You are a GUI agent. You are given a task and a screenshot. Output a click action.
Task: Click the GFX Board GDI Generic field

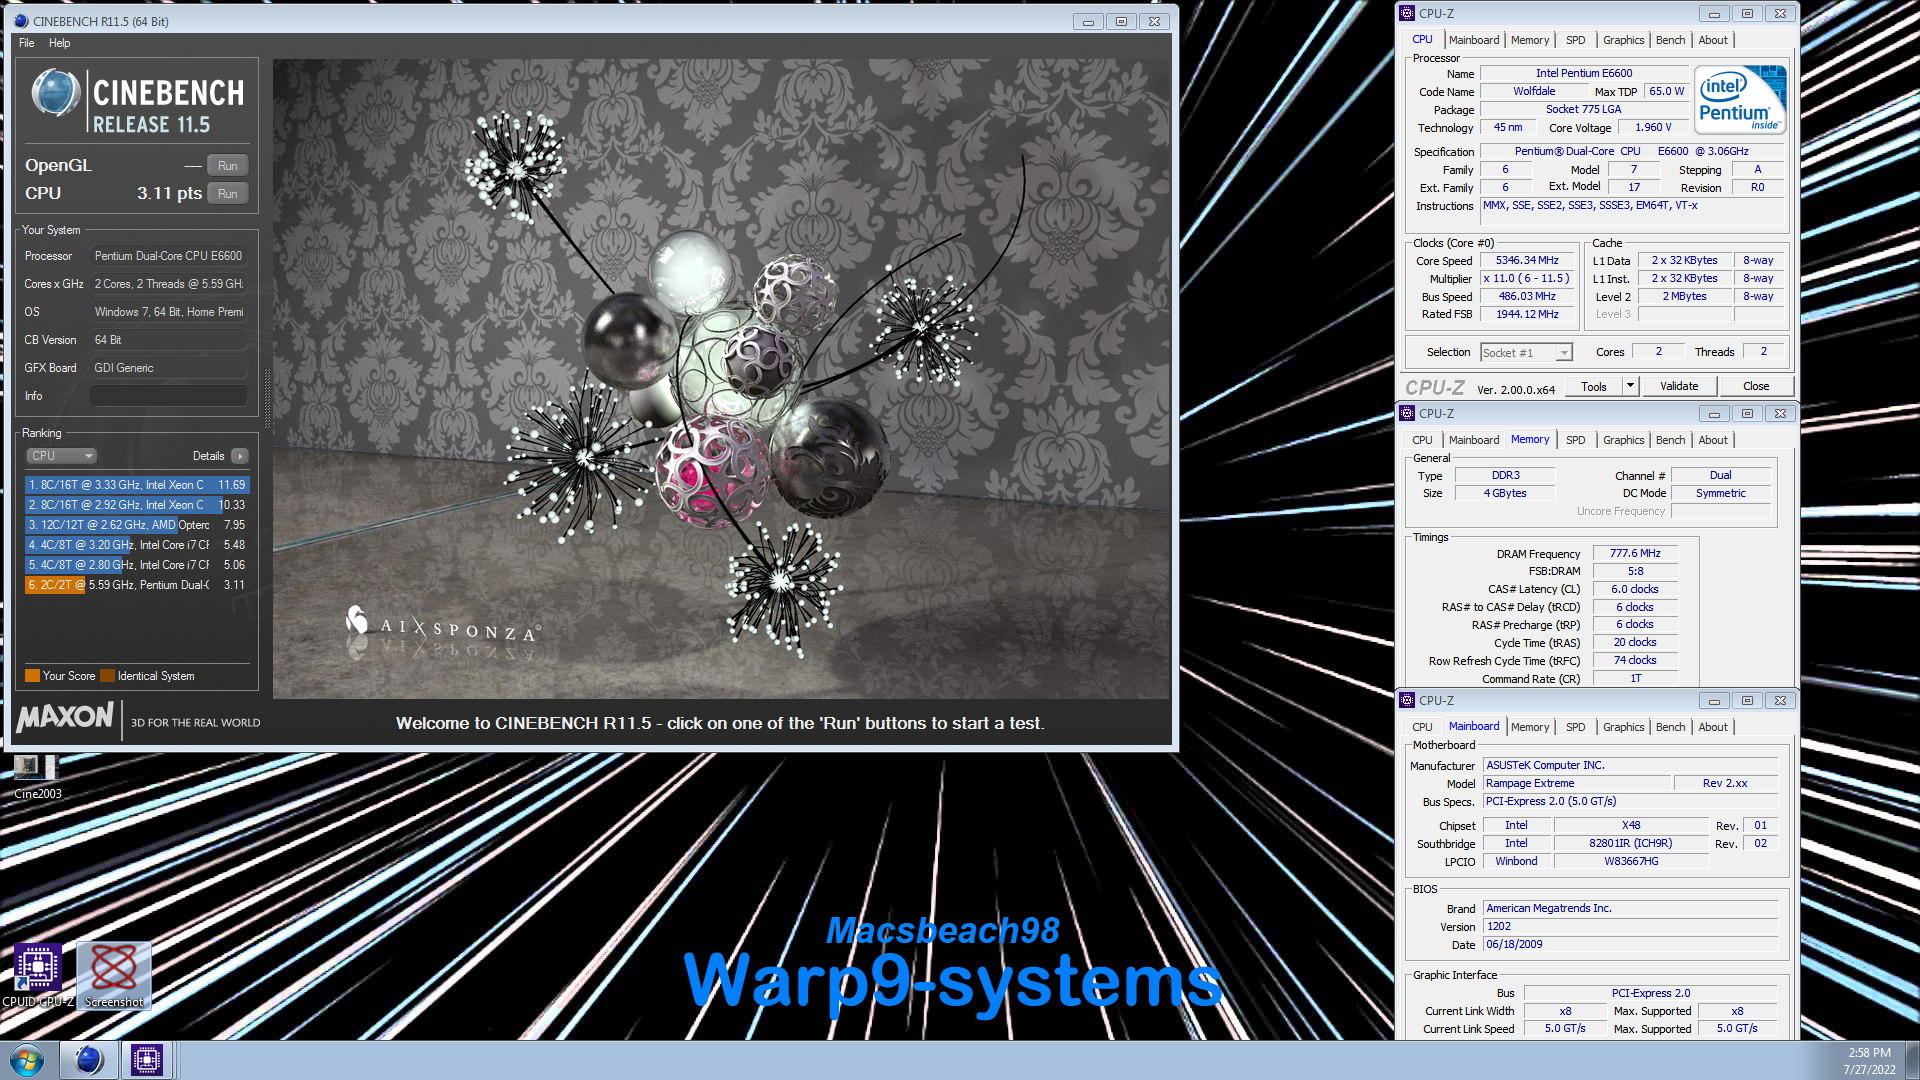(168, 368)
